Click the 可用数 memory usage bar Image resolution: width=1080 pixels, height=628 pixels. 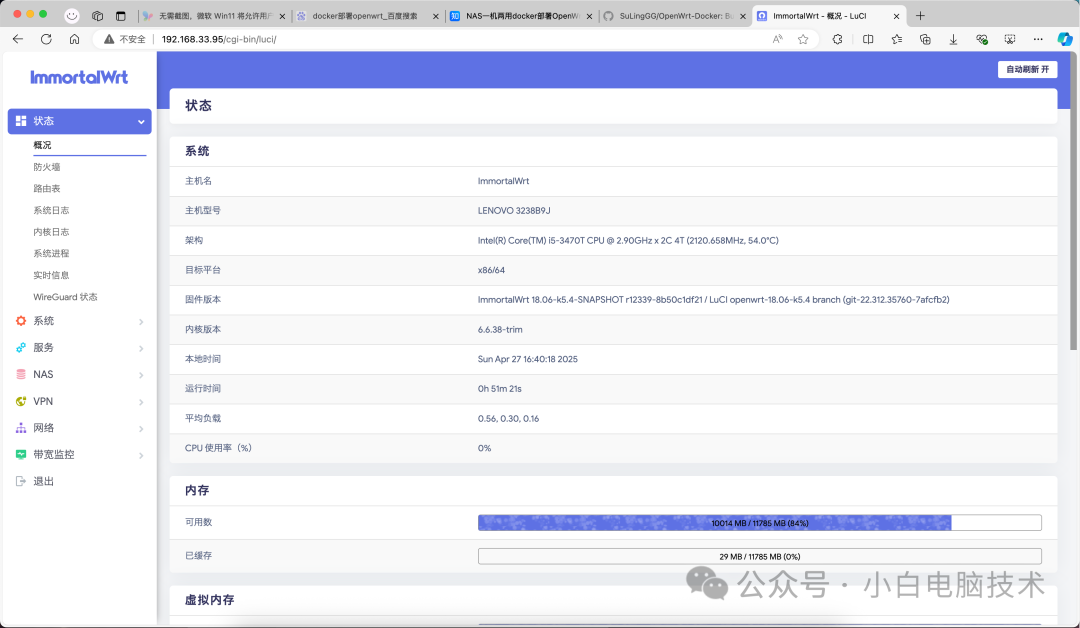tap(759, 523)
